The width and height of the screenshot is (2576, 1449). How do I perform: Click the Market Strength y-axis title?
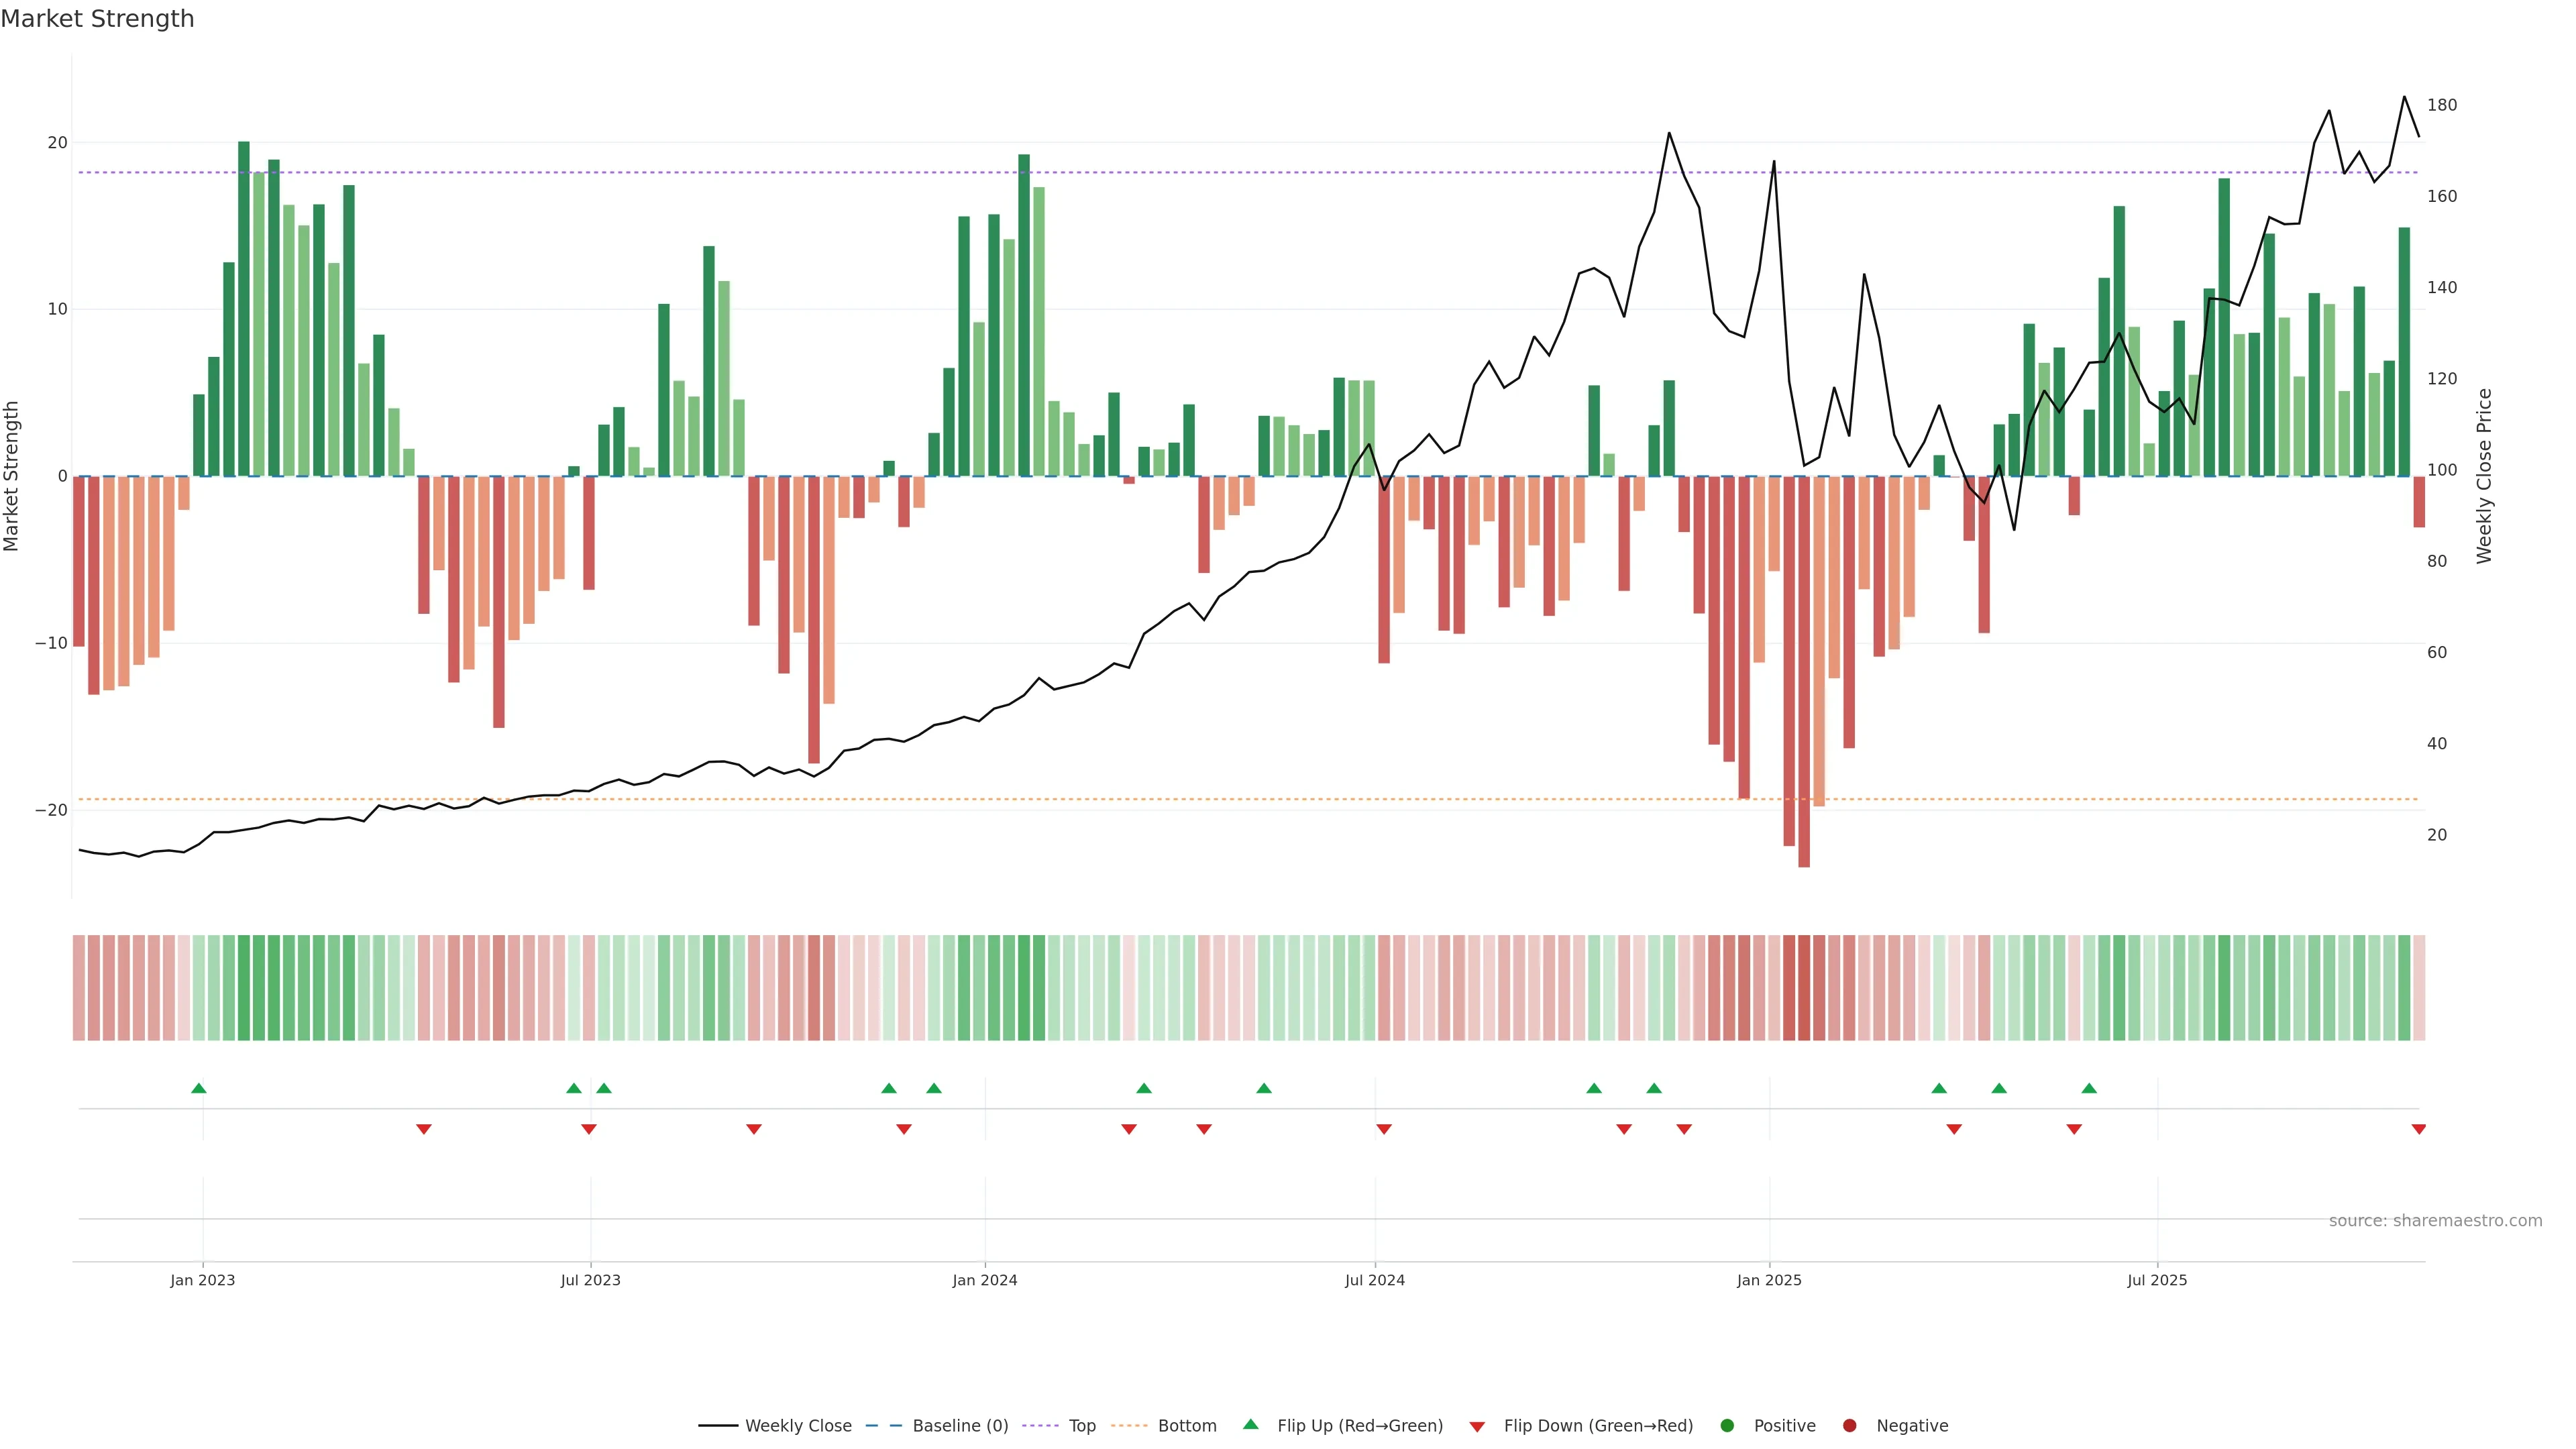[12, 476]
